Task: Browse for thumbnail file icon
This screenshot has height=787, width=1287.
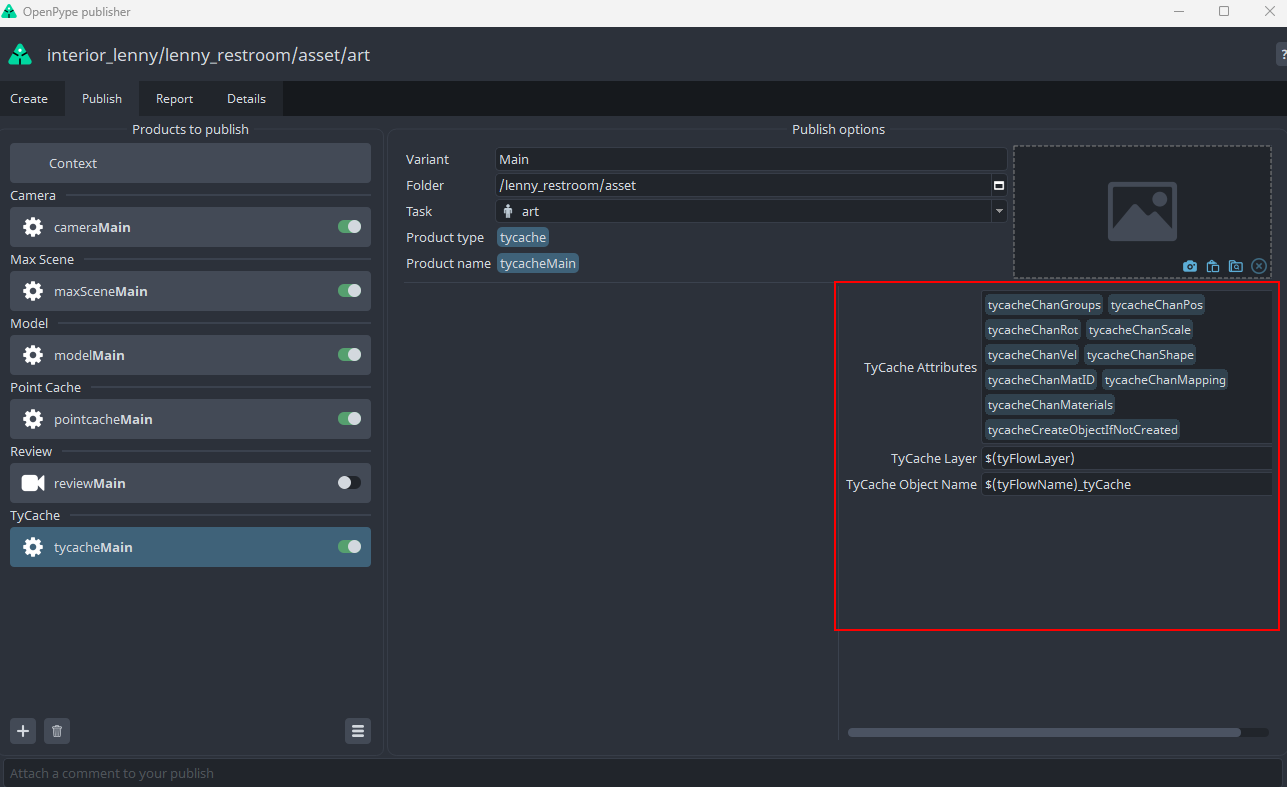Action: pos(1236,266)
